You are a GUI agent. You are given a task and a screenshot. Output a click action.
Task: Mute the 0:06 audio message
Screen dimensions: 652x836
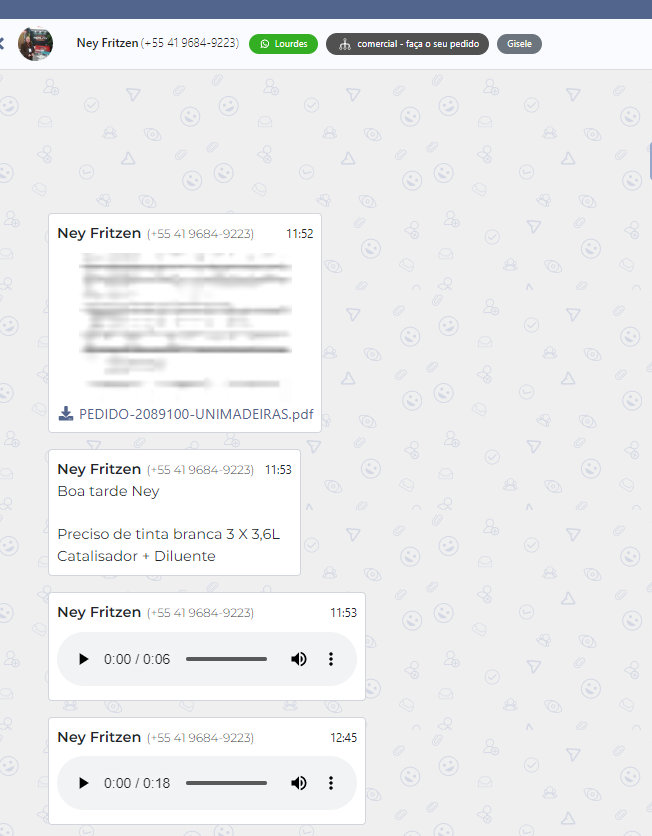click(298, 659)
